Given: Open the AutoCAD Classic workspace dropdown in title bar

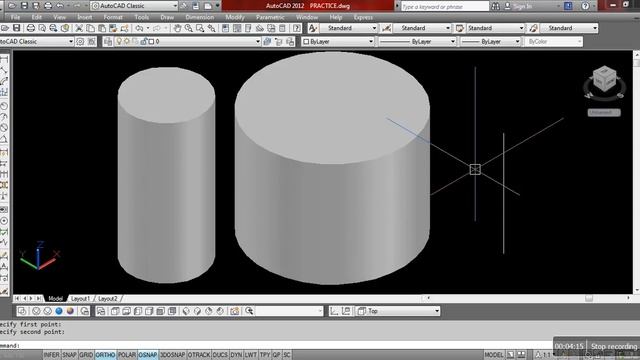Looking at the screenshot, I should point(135,6).
